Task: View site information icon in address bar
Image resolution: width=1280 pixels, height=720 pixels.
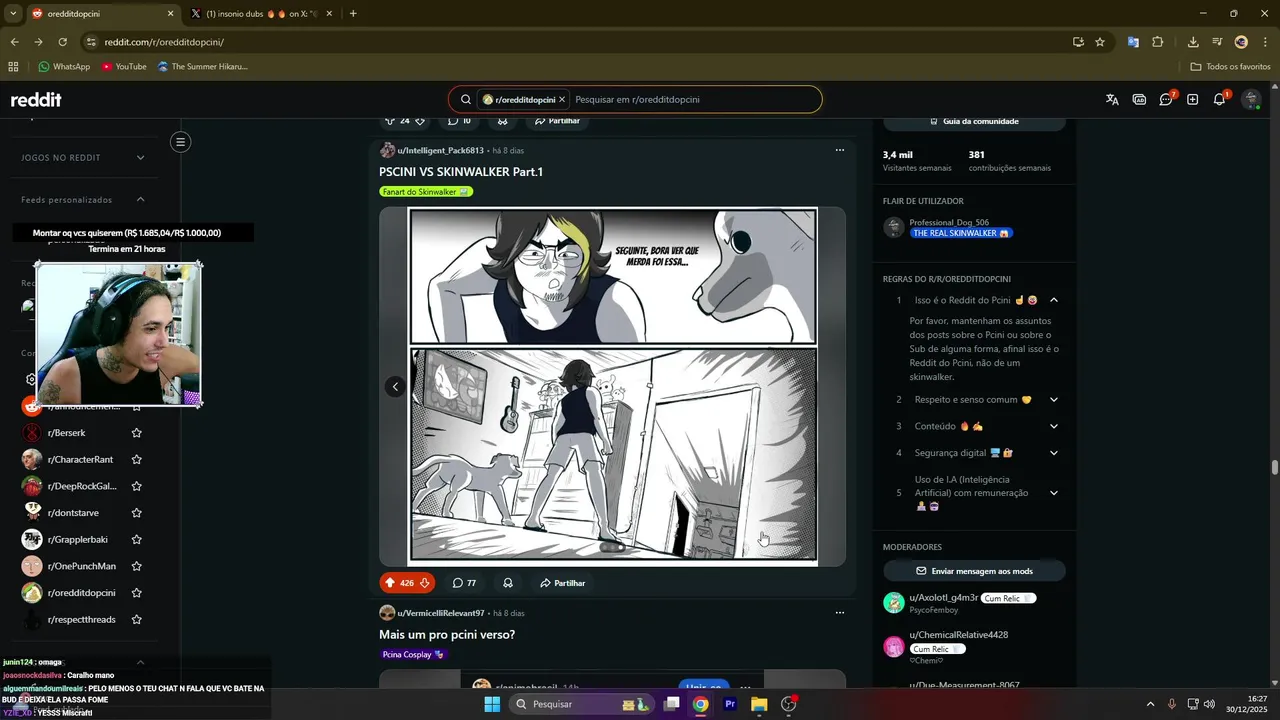Action: (x=91, y=42)
